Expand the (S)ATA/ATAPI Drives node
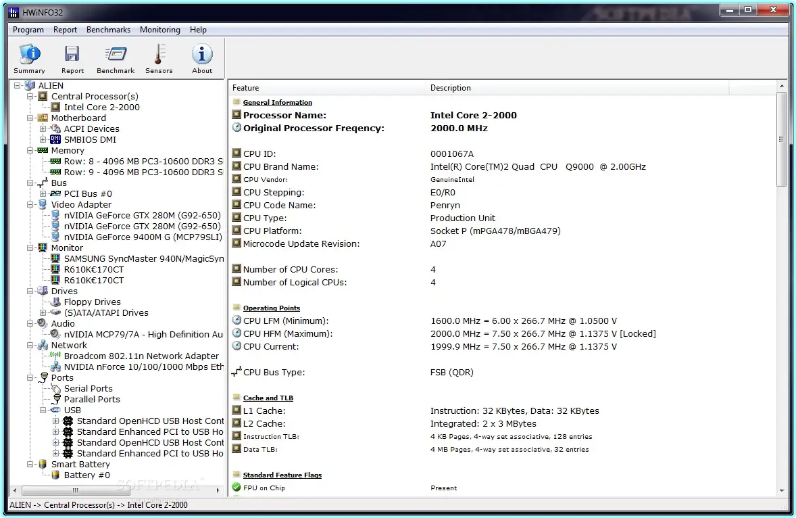The height and width of the screenshot is (518, 796). coord(43,312)
